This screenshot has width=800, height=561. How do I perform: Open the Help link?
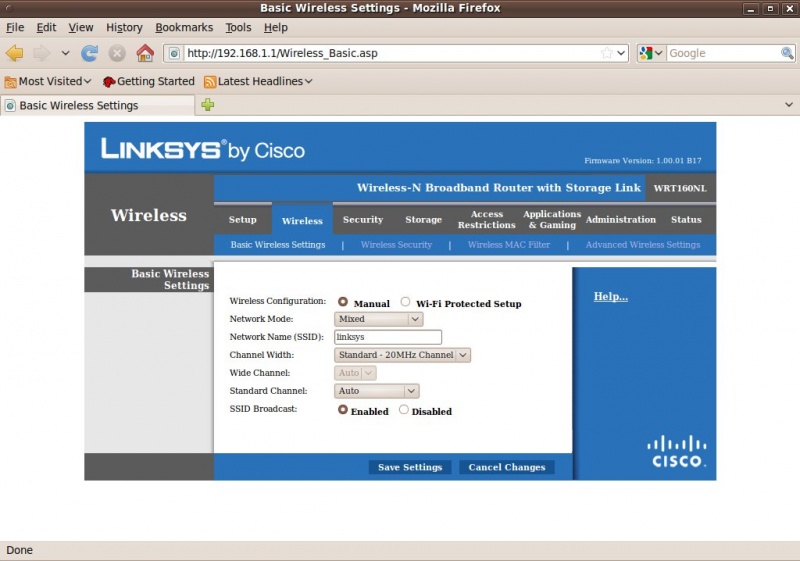click(x=610, y=296)
